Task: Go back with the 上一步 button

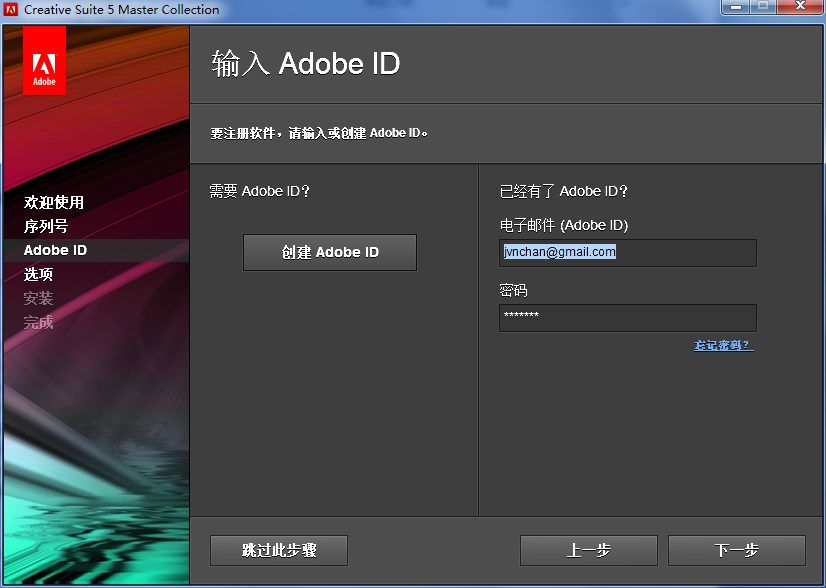Action: click(x=588, y=551)
